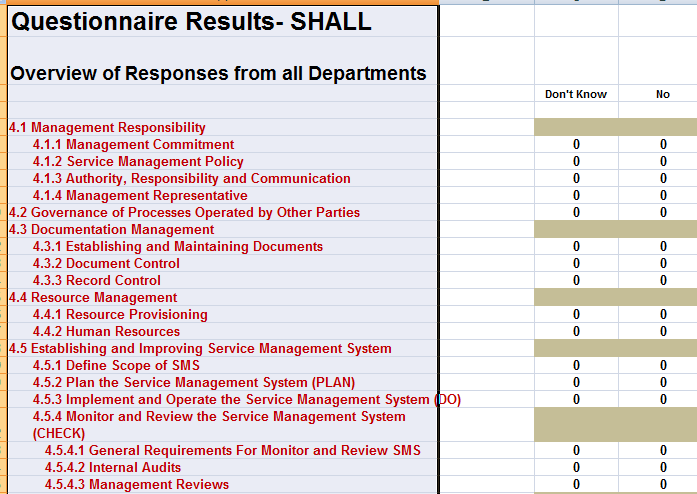Click Don't Know value for 4.3.3 Record Control
697x494 pixels.
tap(576, 280)
